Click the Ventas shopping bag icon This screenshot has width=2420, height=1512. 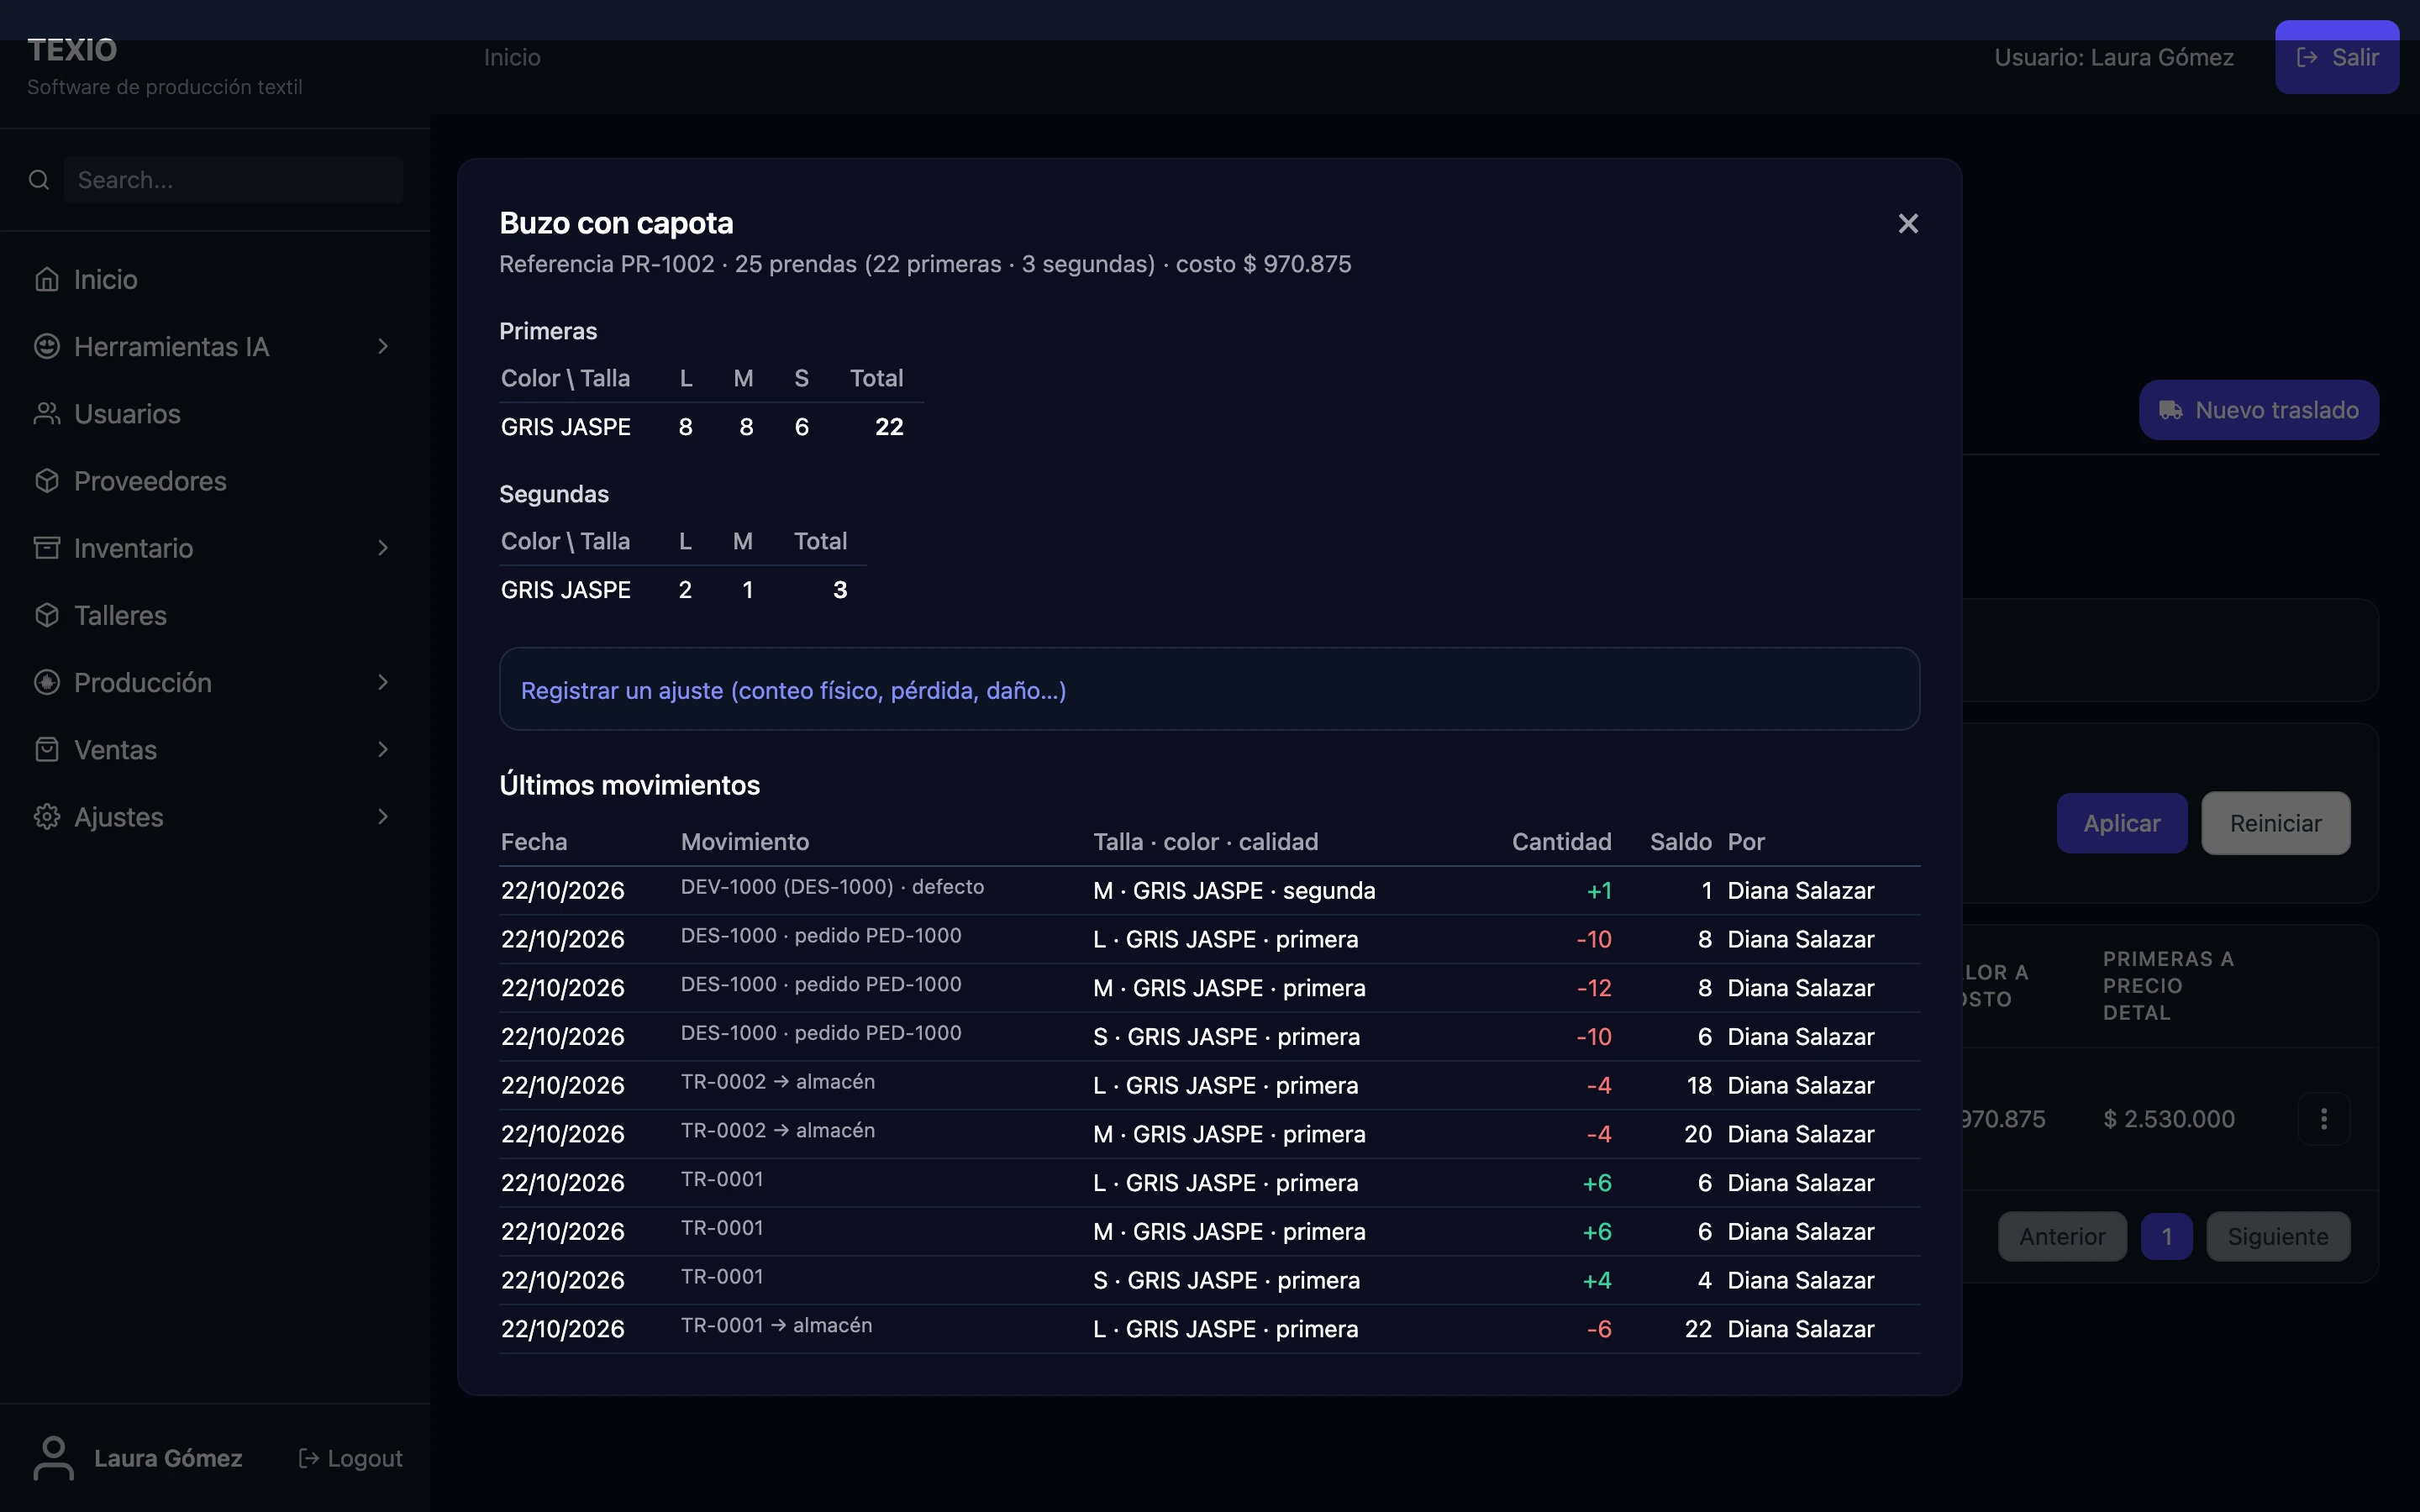(x=47, y=749)
